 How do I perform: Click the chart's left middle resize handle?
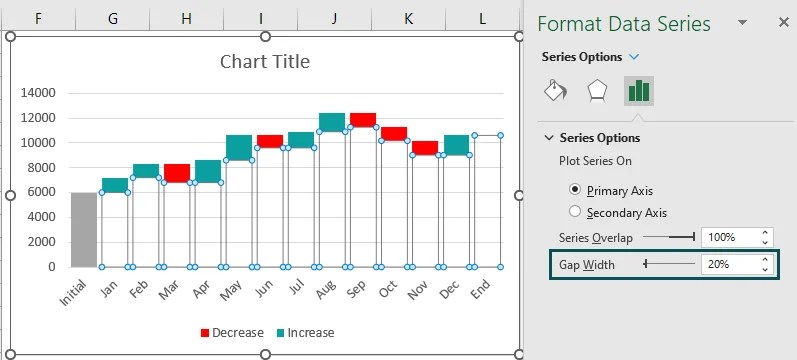[x=10, y=195]
